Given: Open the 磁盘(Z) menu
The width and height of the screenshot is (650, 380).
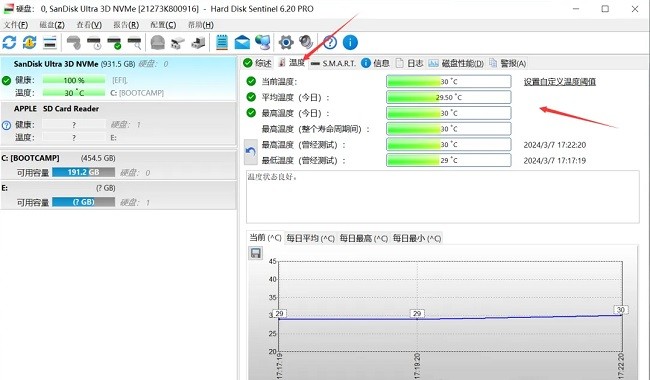Looking at the screenshot, I should pos(52,25).
